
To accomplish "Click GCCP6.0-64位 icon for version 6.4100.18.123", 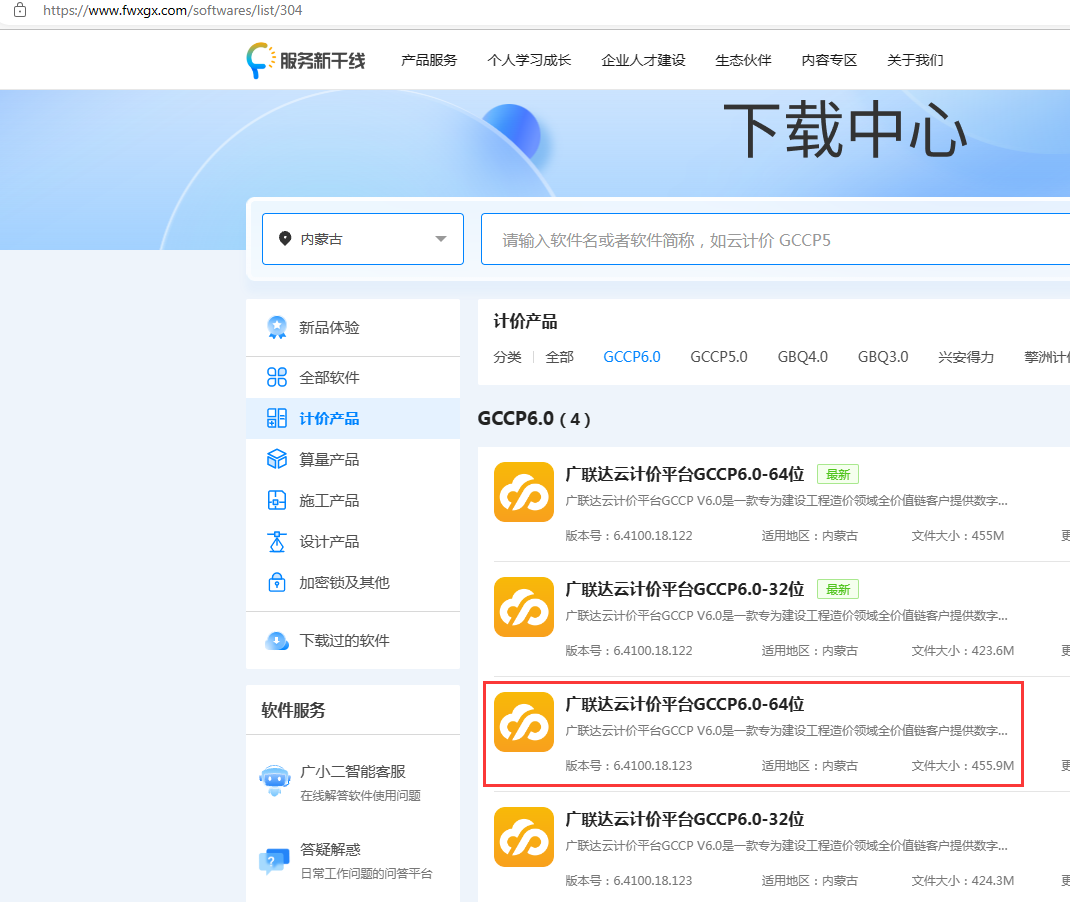I will point(523,722).
